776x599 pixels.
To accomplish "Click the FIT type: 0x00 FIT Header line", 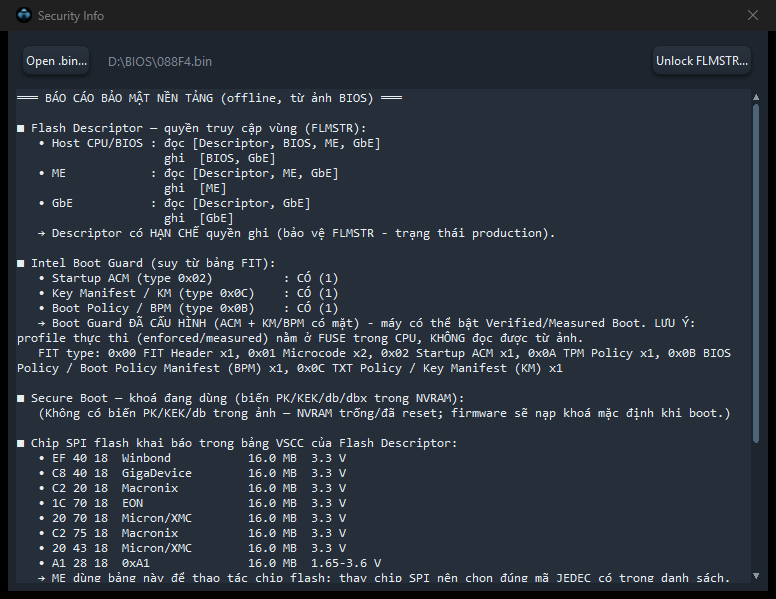I will 385,353.
